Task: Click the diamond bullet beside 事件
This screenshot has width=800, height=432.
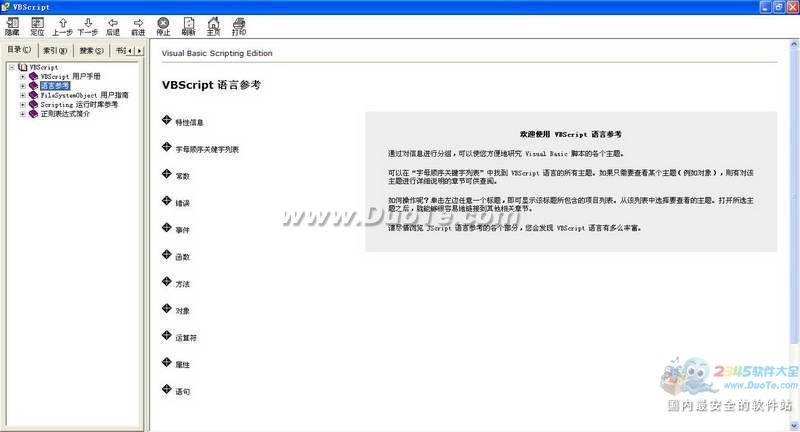Action: pyautogui.click(x=166, y=227)
